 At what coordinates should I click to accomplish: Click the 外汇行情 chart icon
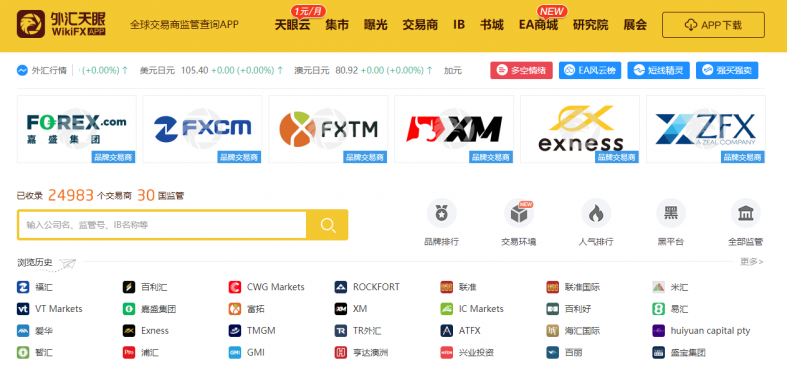pyautogui.click(x=22, y=70)
